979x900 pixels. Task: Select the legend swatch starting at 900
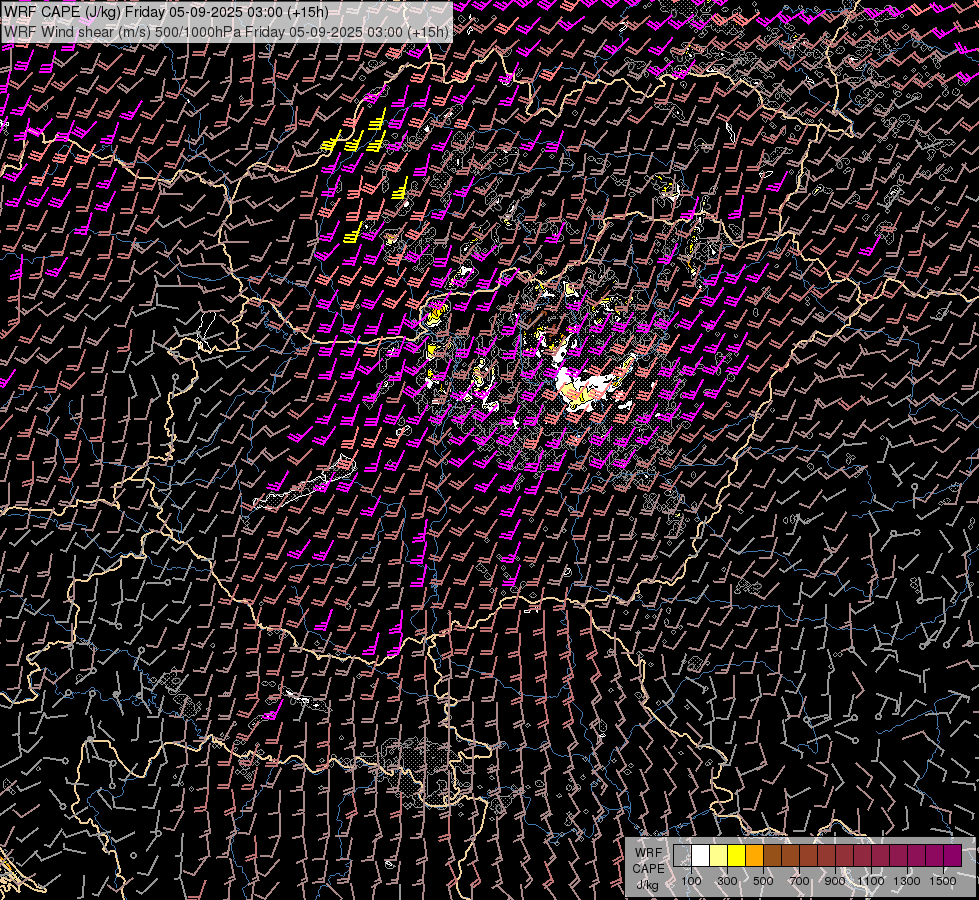tap(845, 855)
